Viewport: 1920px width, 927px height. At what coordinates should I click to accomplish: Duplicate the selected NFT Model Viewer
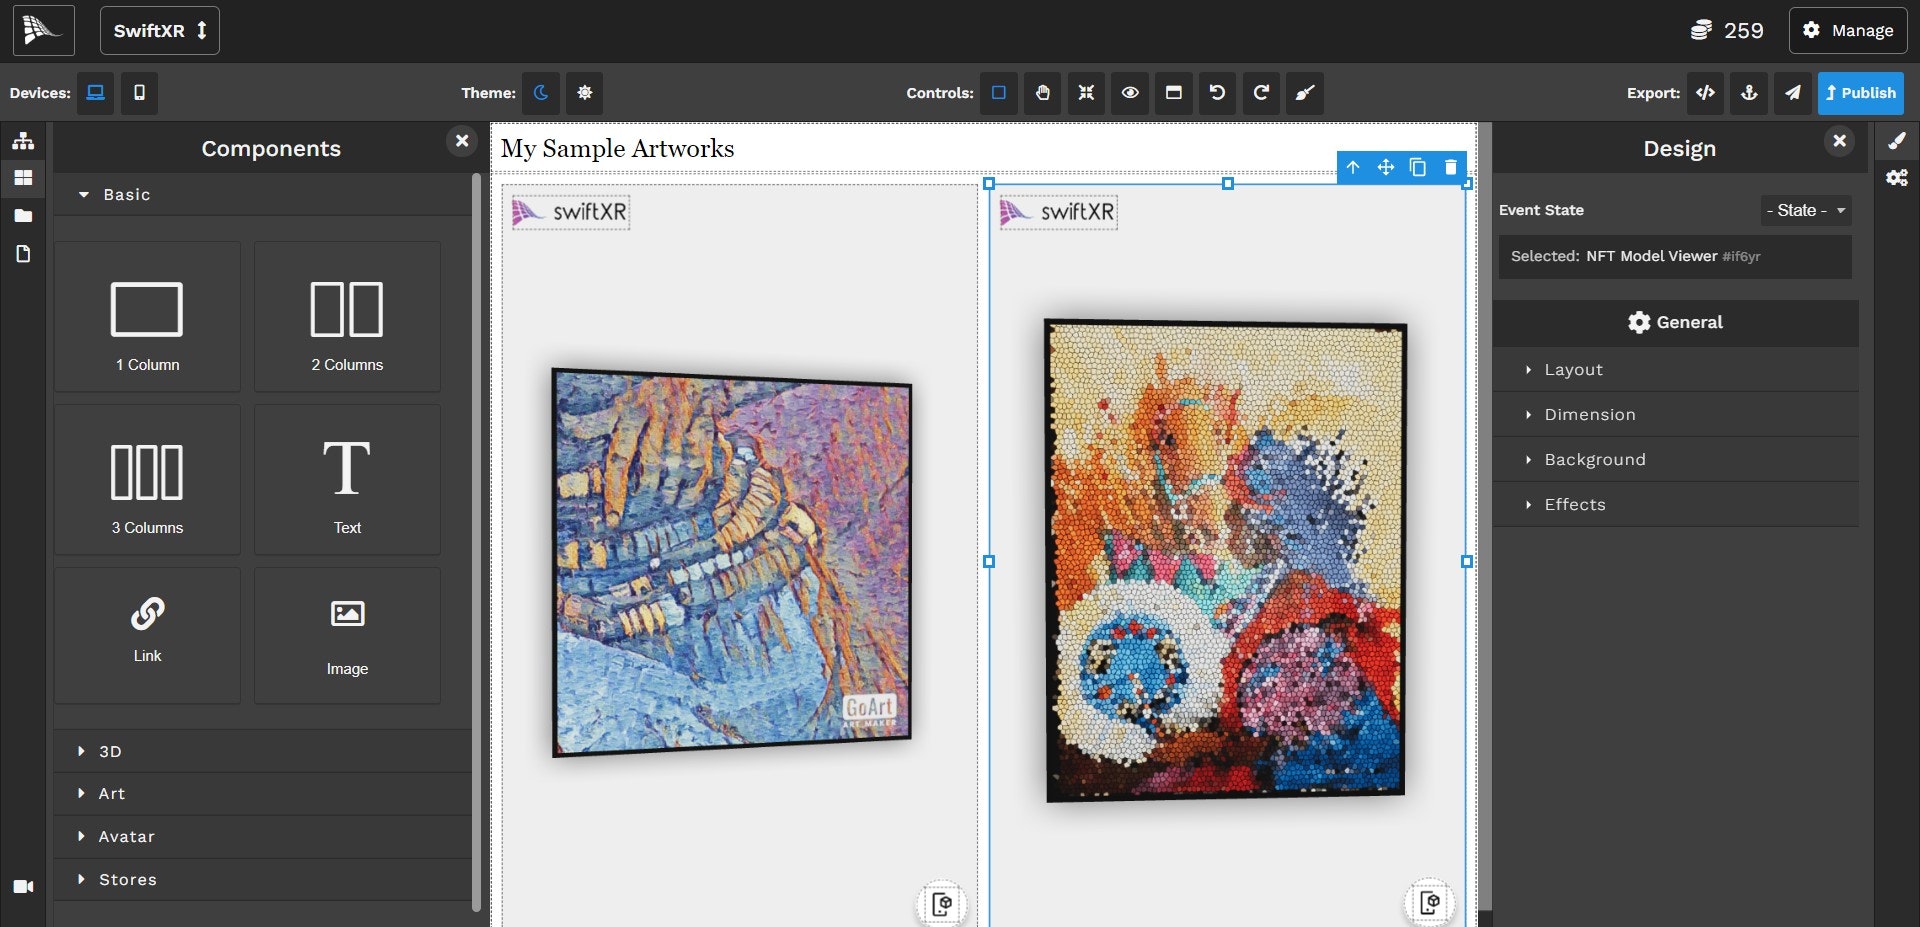tap(1418, 167)
